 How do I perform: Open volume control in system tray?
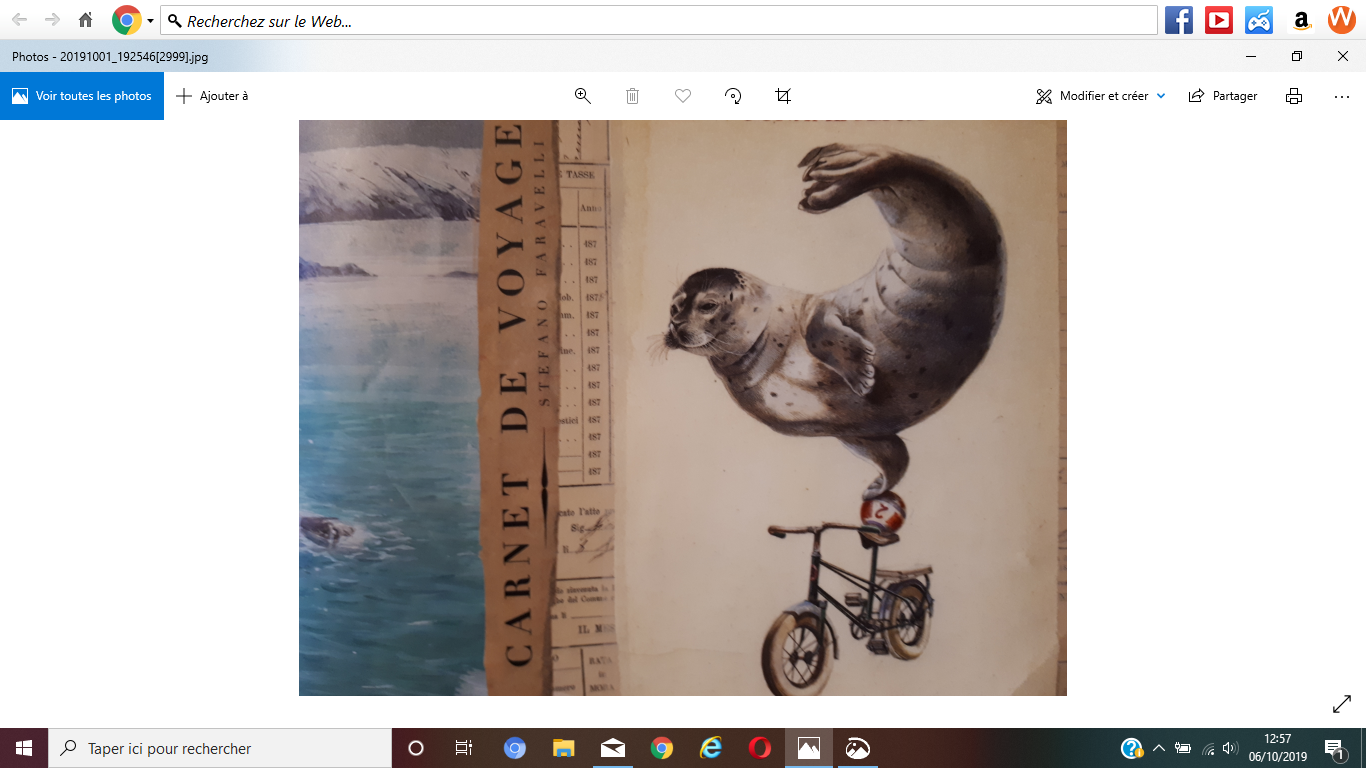[x=1230, y=748]
